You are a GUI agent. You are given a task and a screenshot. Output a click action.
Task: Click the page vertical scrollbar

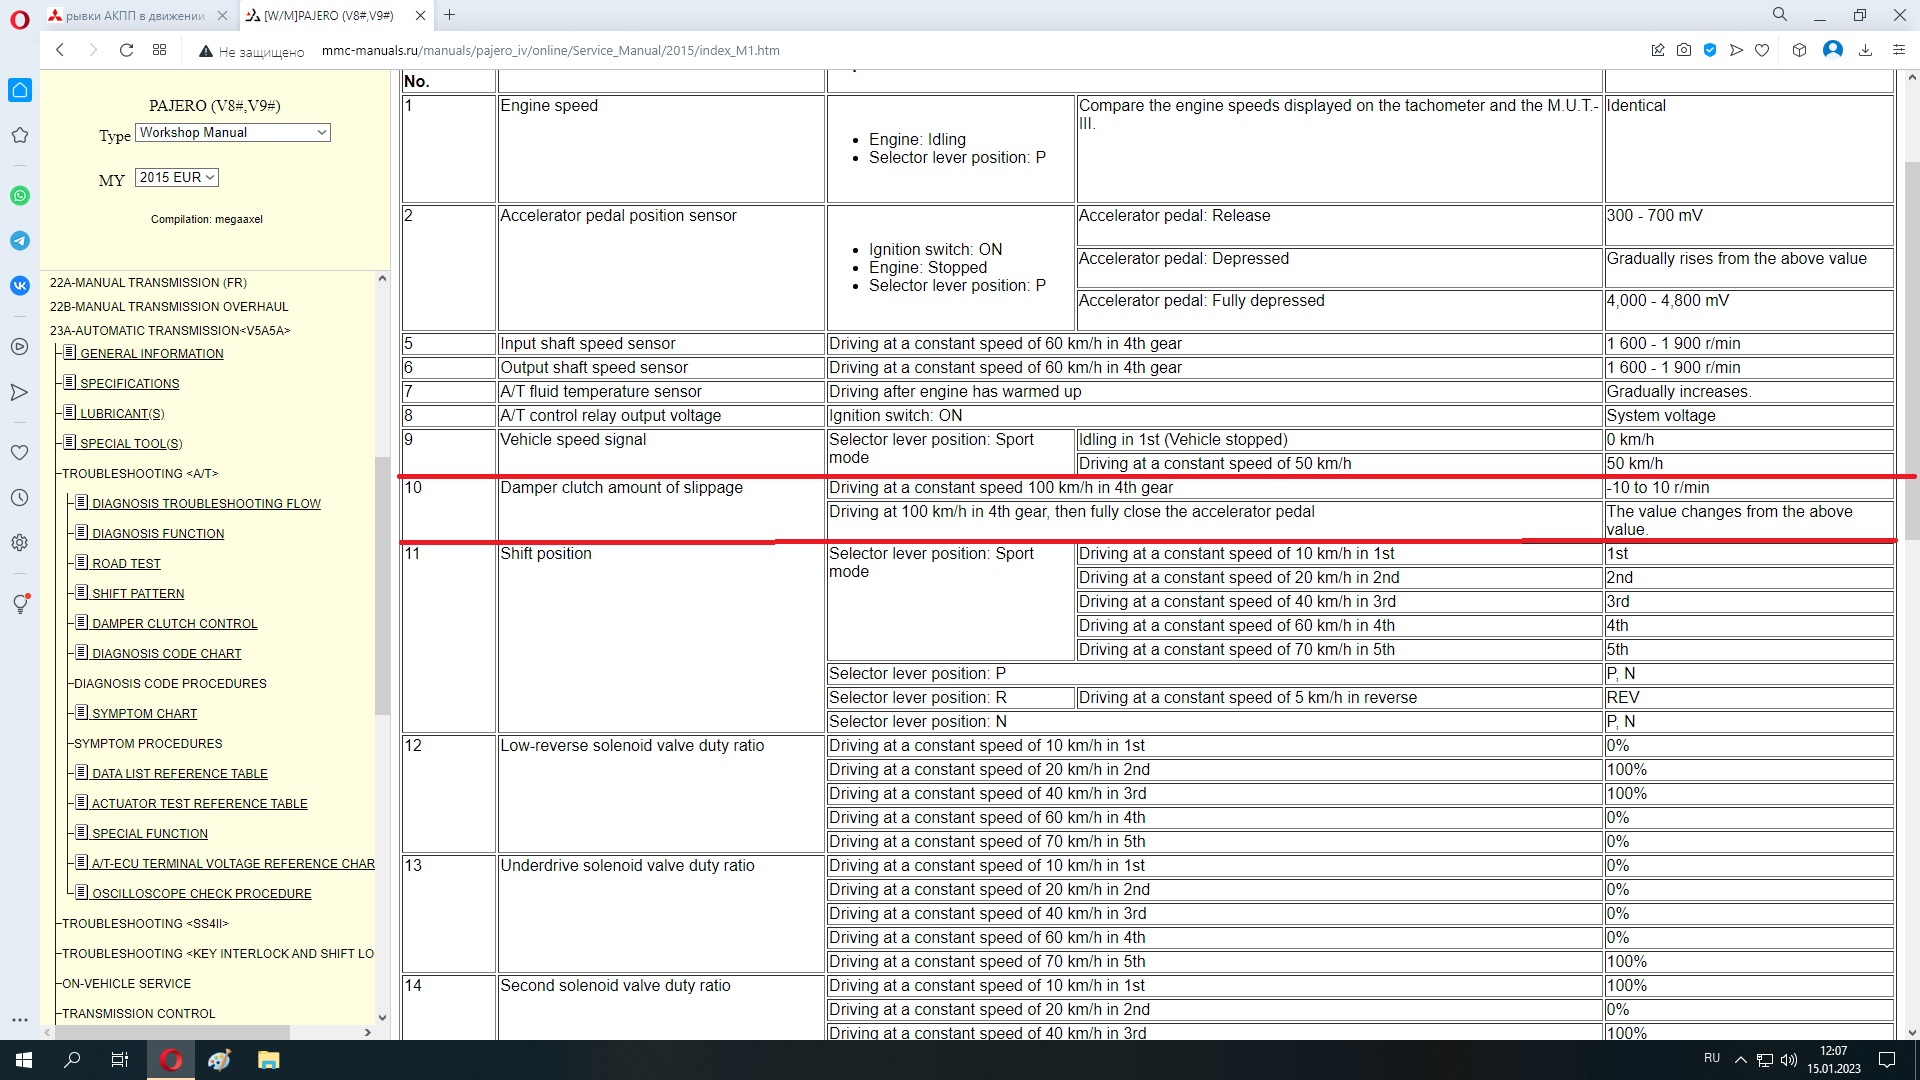click(1911, 350)
